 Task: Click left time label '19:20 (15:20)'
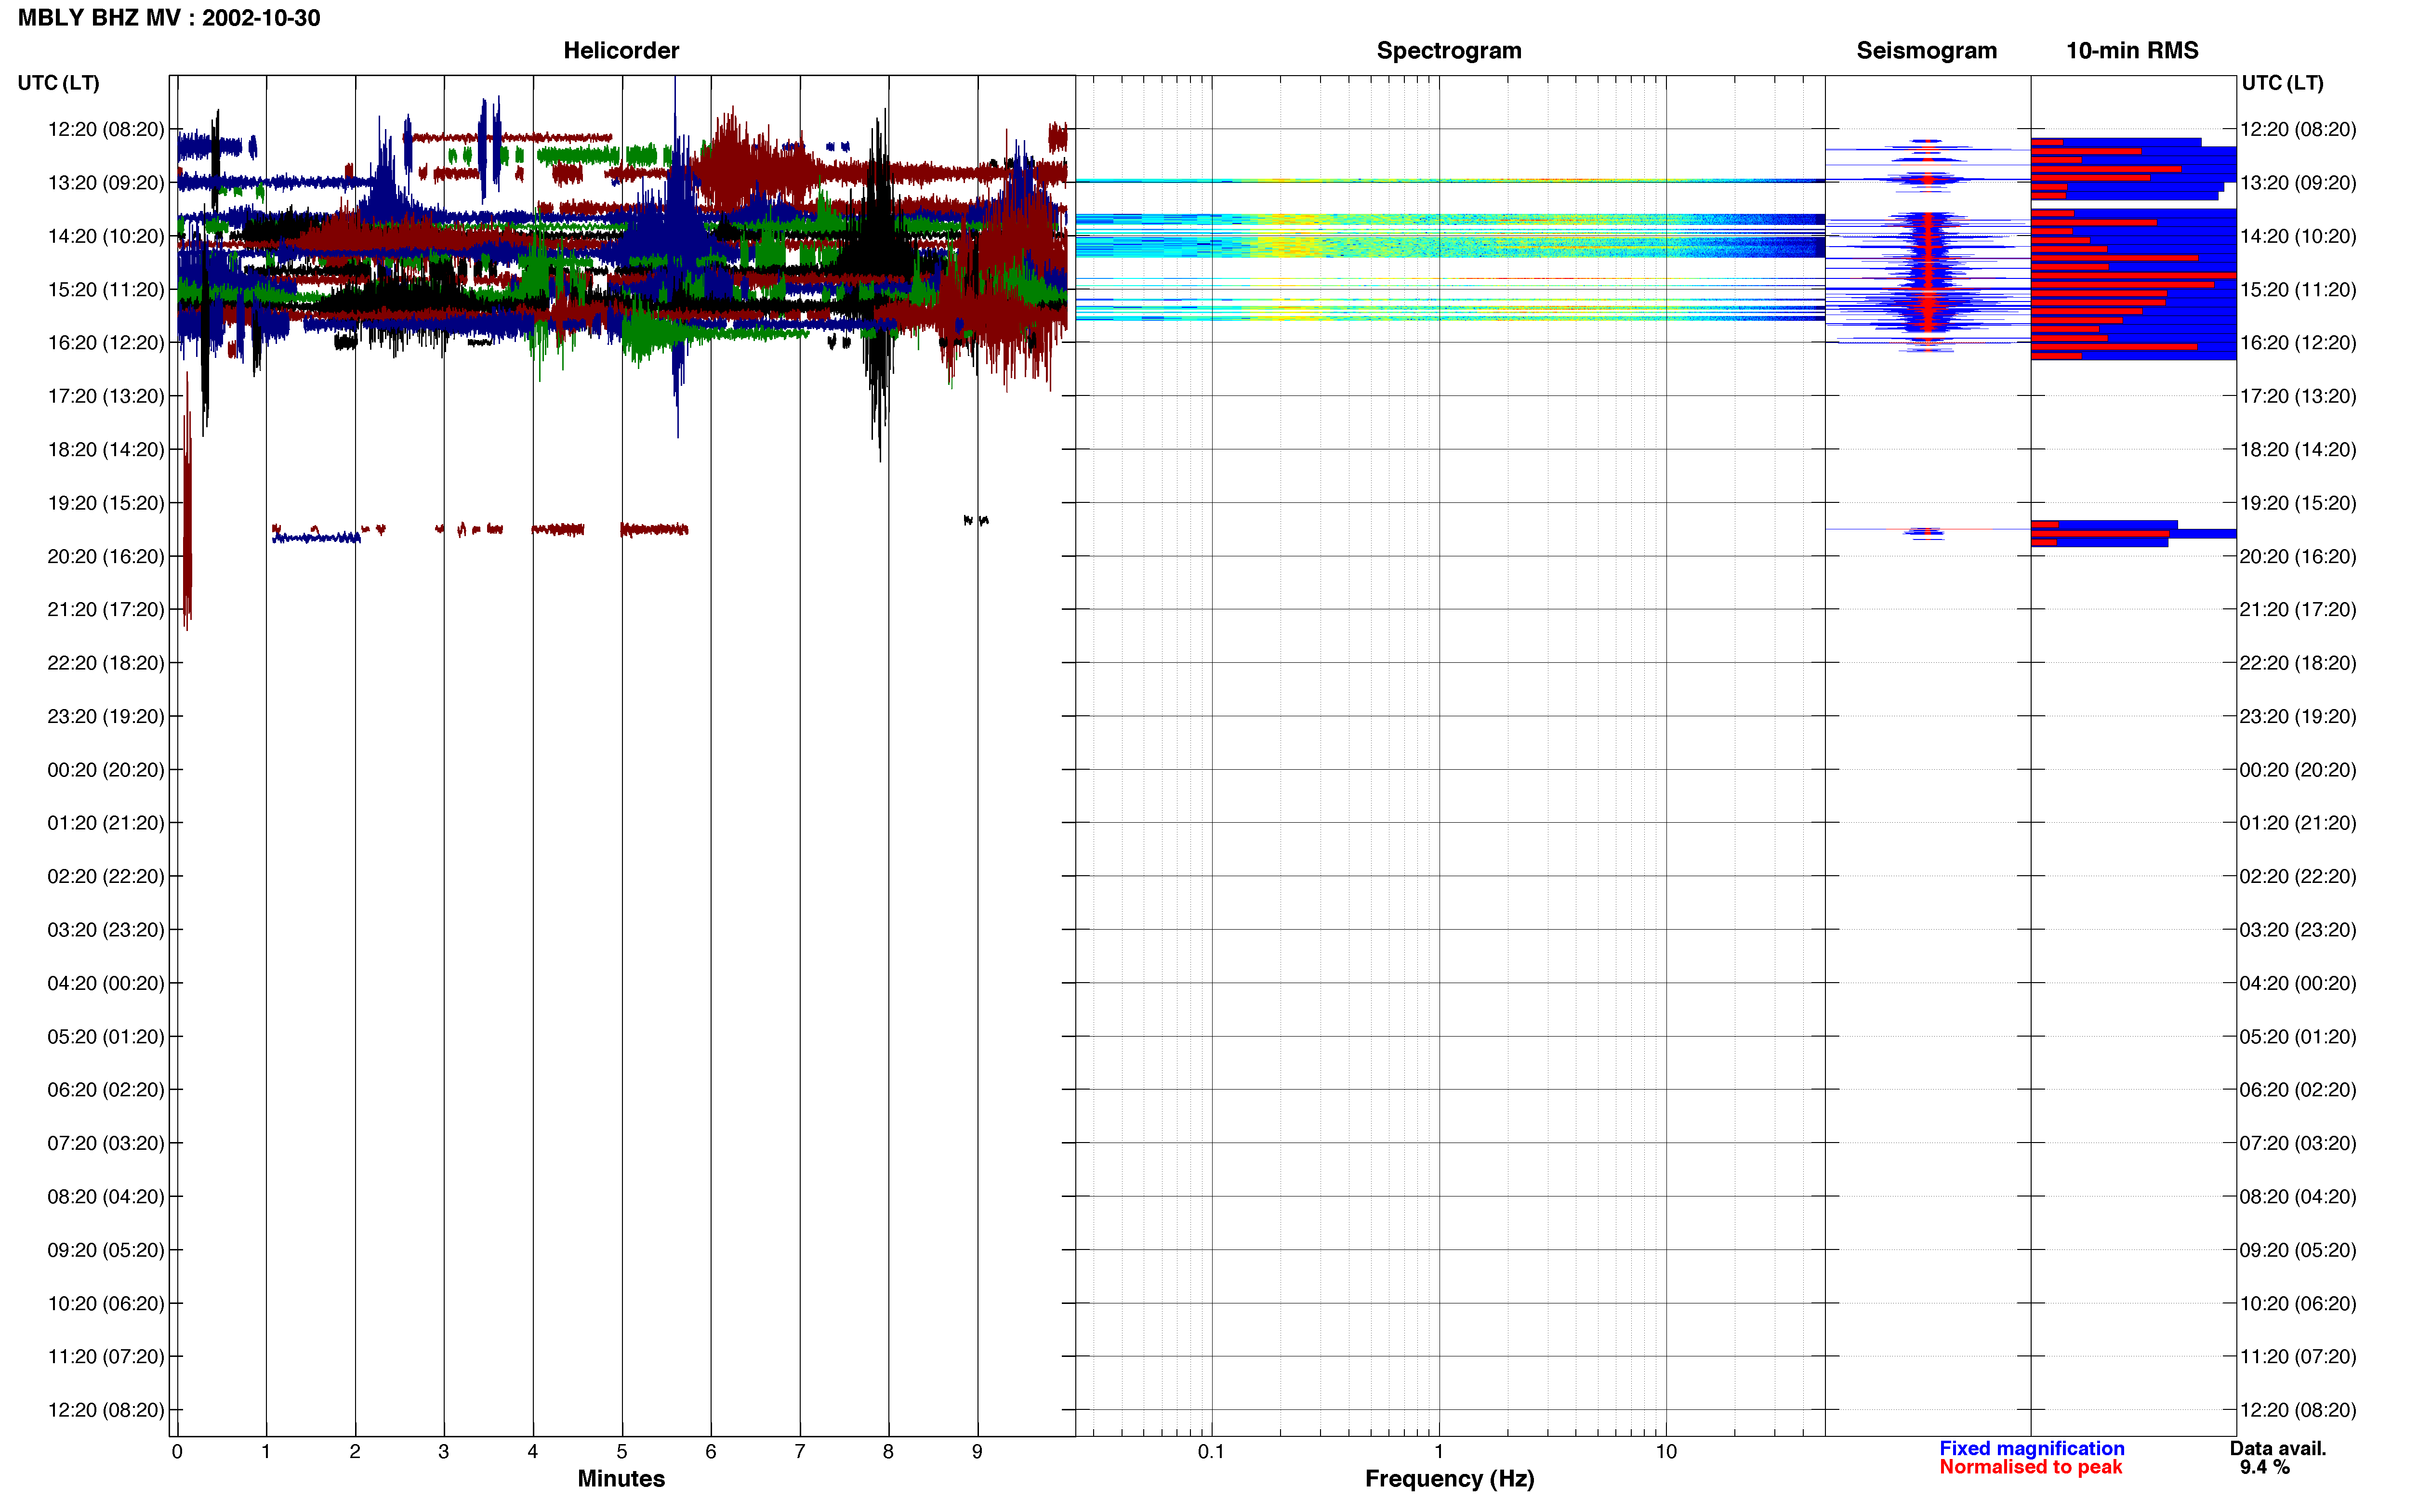click(x=106, y=503)
